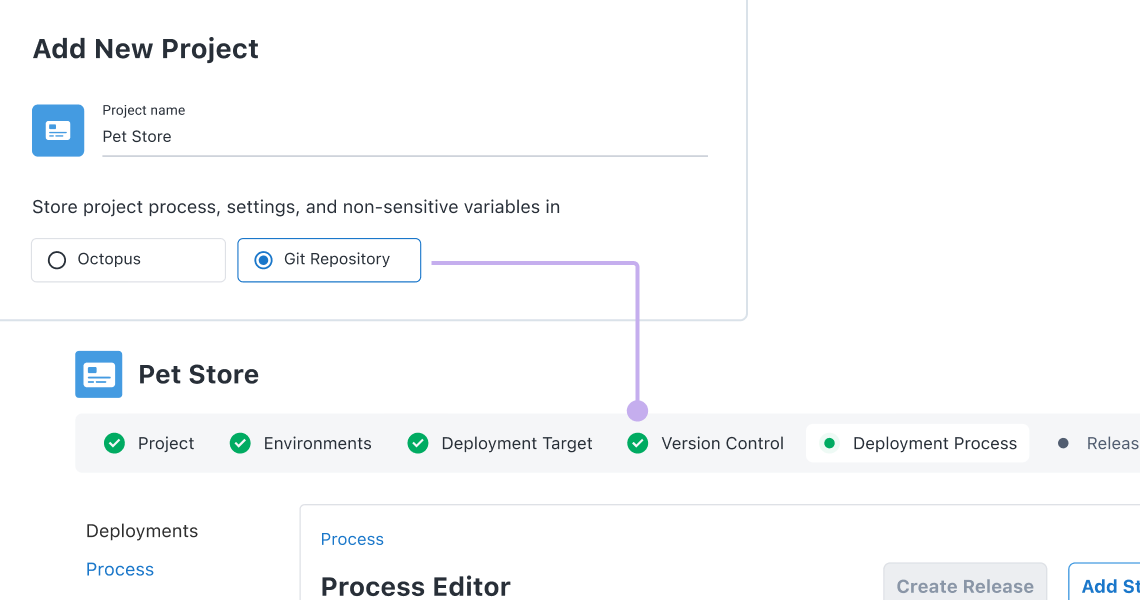Image resolution: width=1140 pixels, height=600 pixels.
Task: Click the project icon beside Project name
Action: (58, 130)
